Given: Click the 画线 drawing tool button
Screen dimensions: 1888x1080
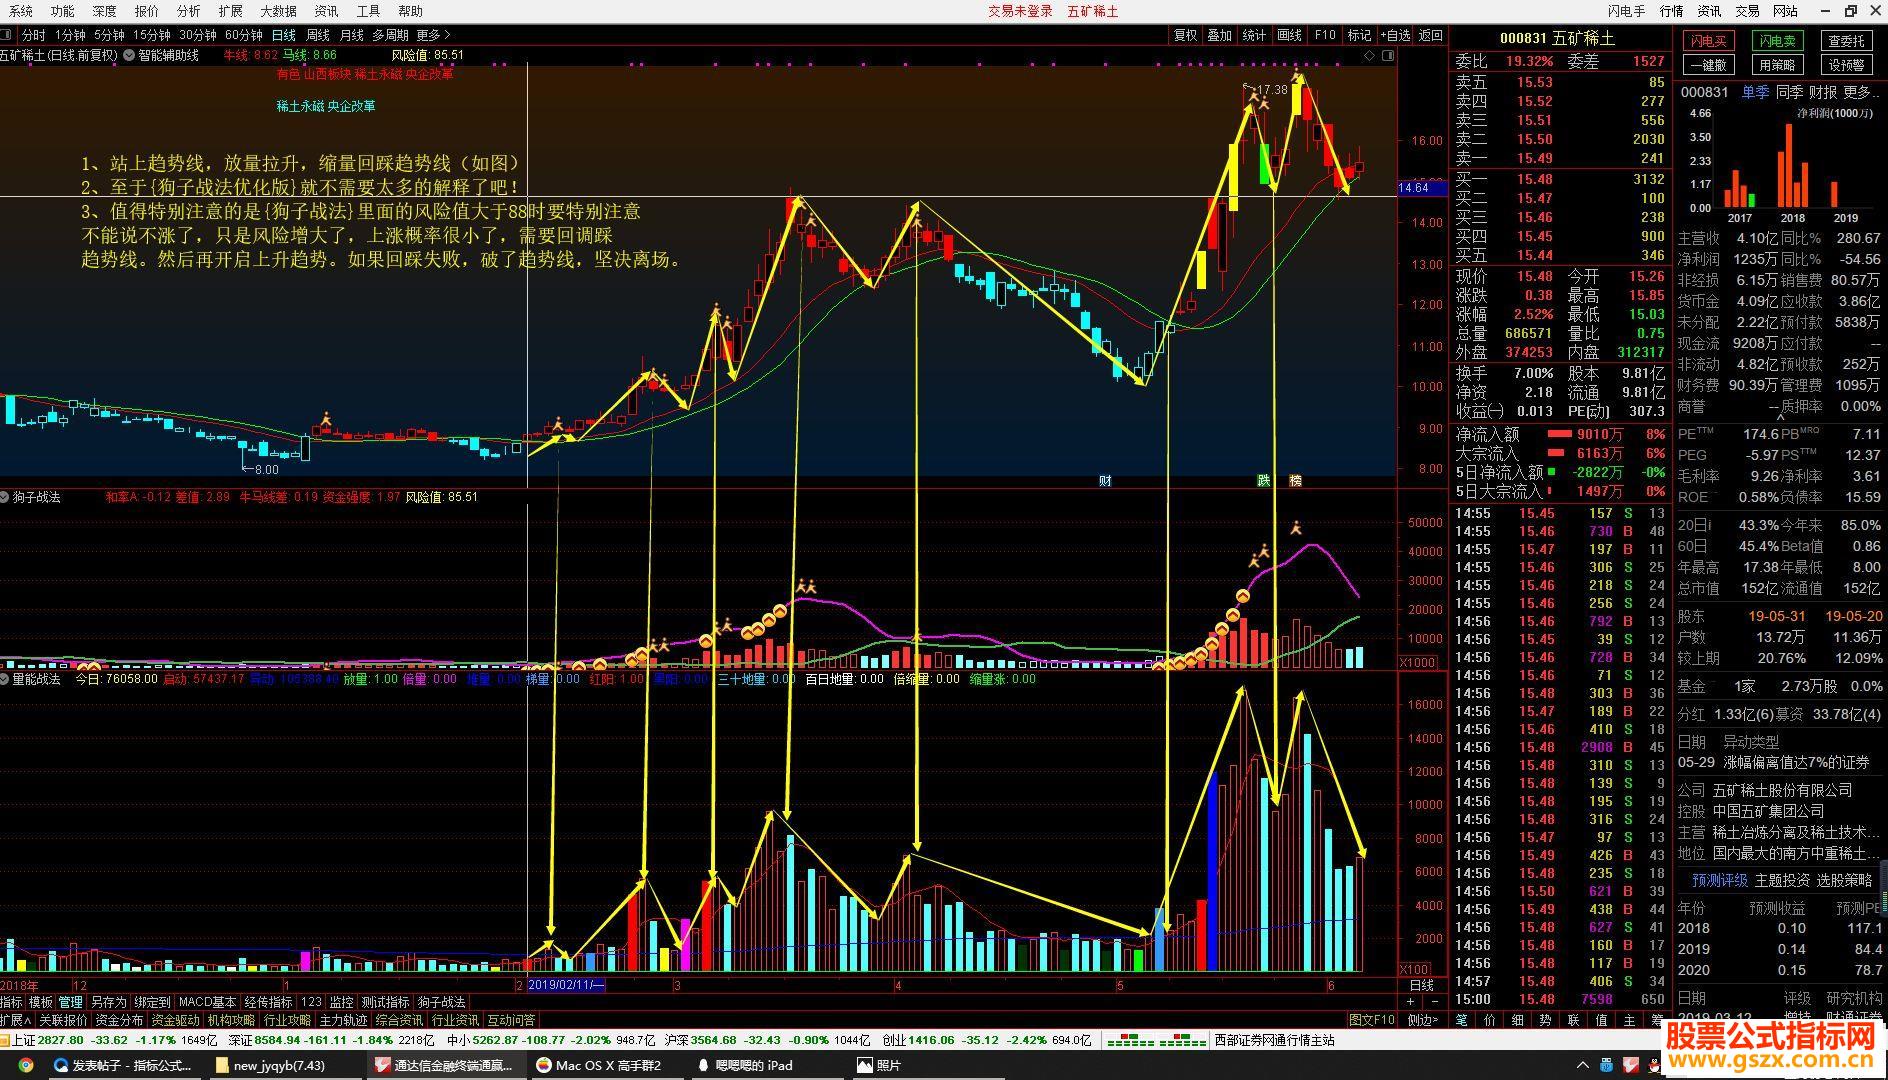Looking at the screenshot, I should click(x=1290, y=35).
